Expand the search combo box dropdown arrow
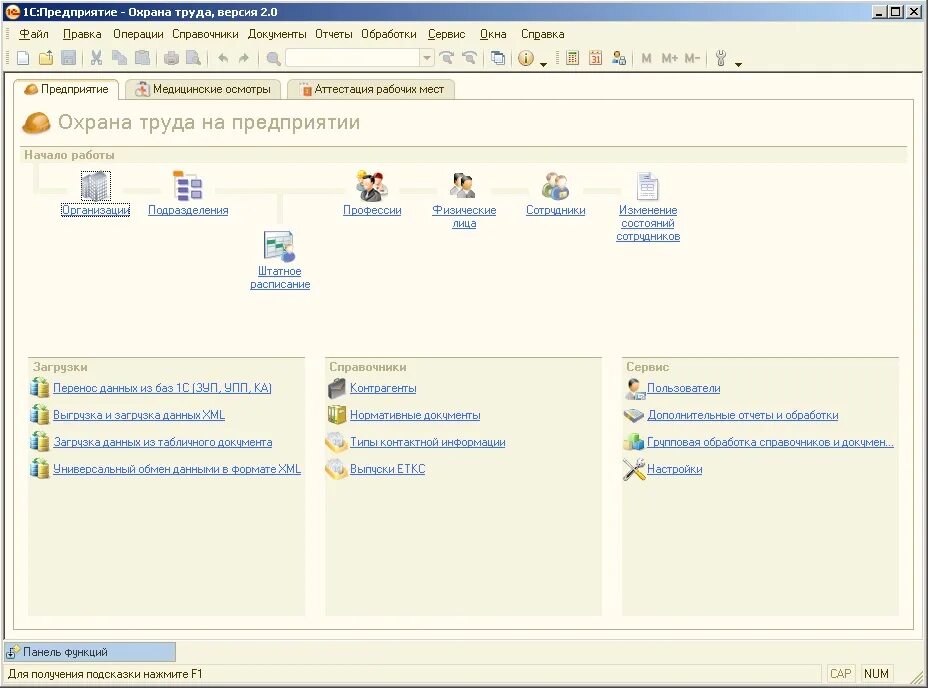 [427, 58]
